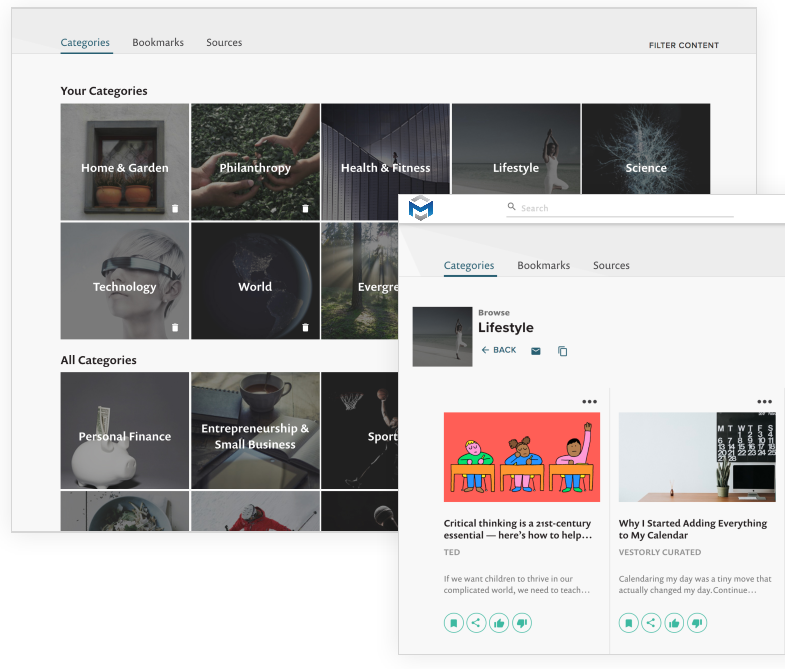
Task: Copy the Lifestyle category link
Action: click(x=562, y=351)
